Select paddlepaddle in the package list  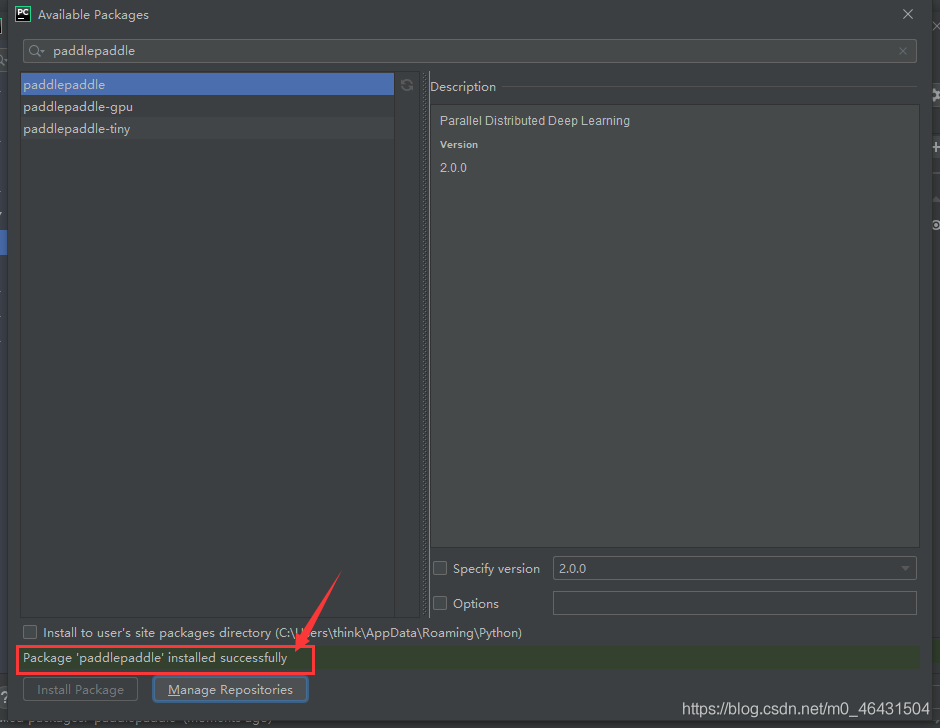[207, 85]
